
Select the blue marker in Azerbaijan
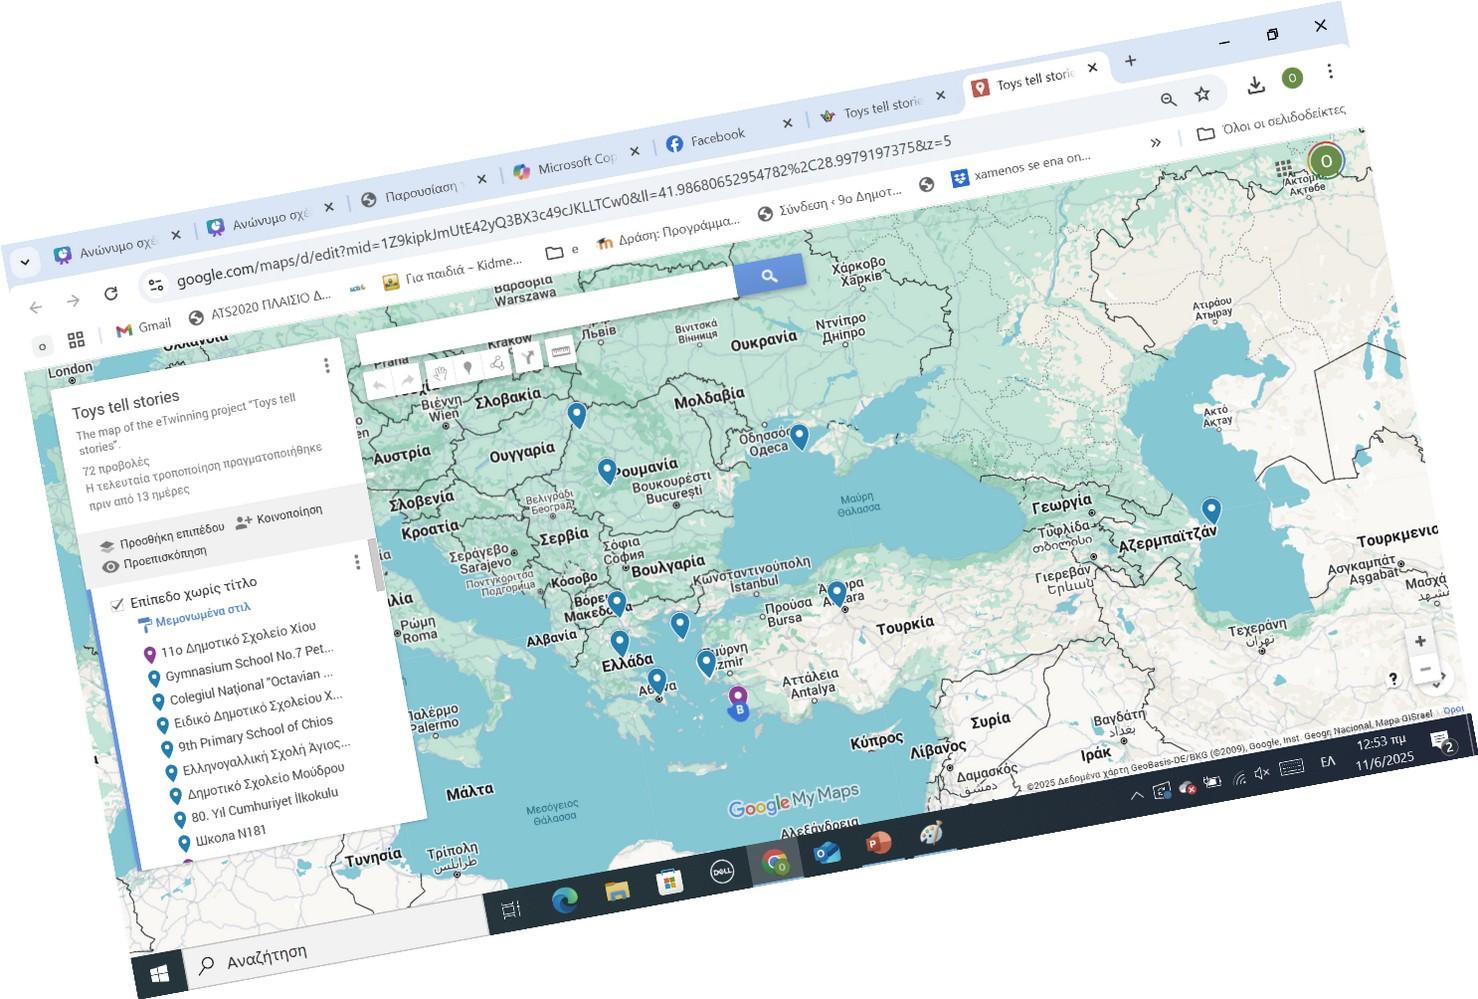tap(1211, 511)
